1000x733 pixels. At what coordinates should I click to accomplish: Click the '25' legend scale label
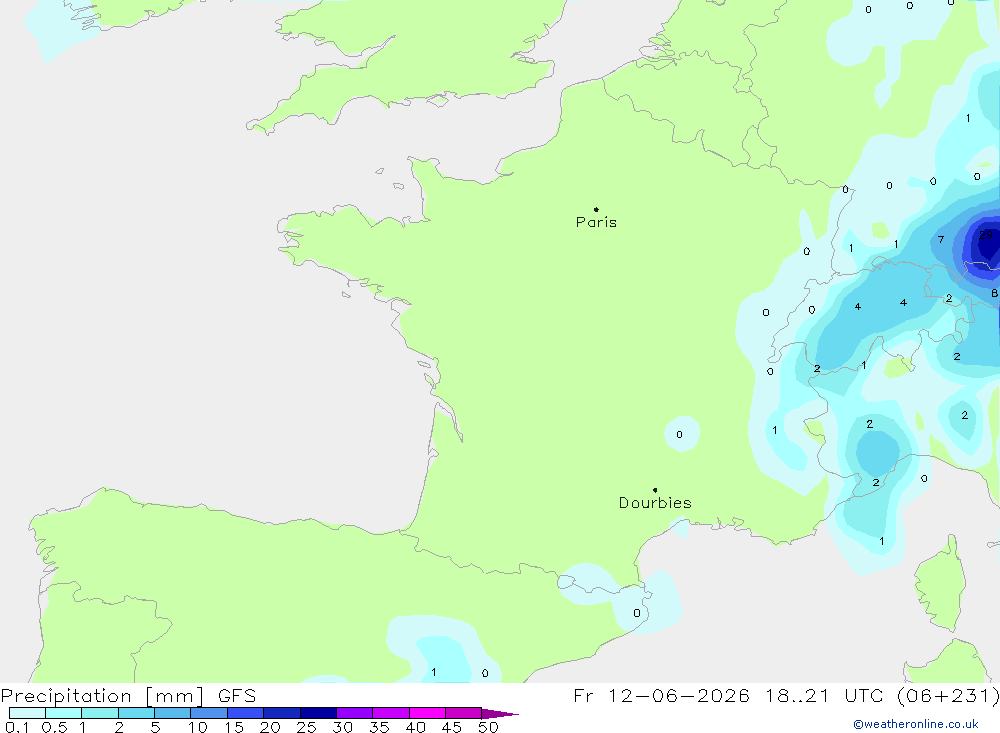[307, 727]
